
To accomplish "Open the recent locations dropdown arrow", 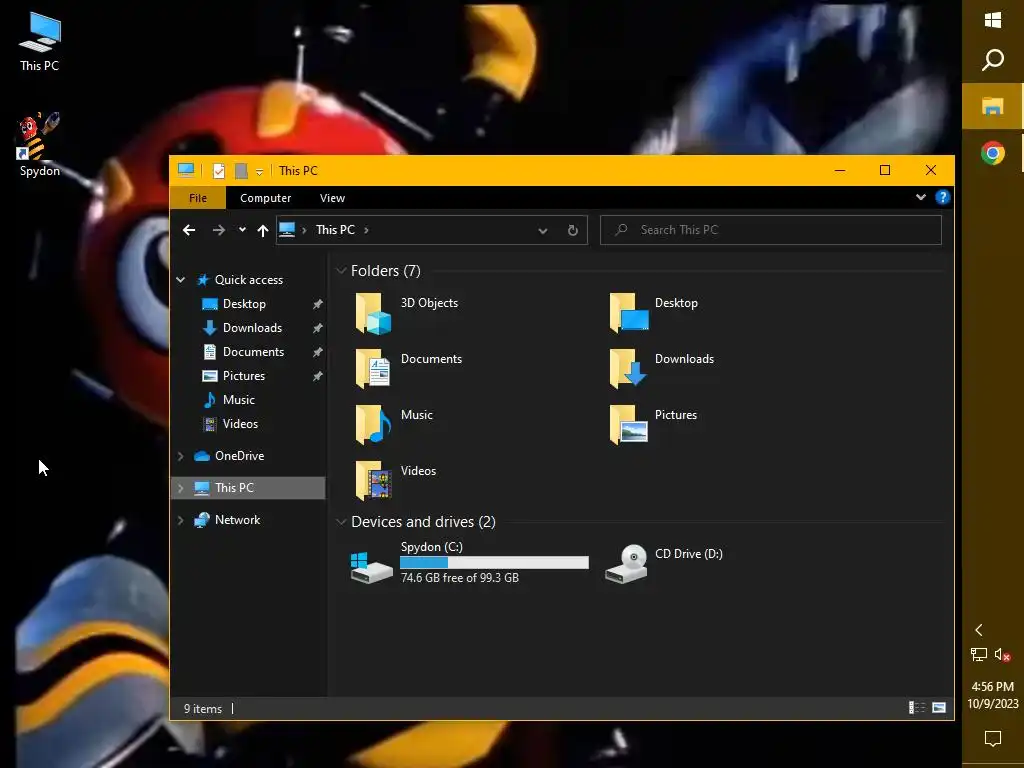I will coord(242,230).
